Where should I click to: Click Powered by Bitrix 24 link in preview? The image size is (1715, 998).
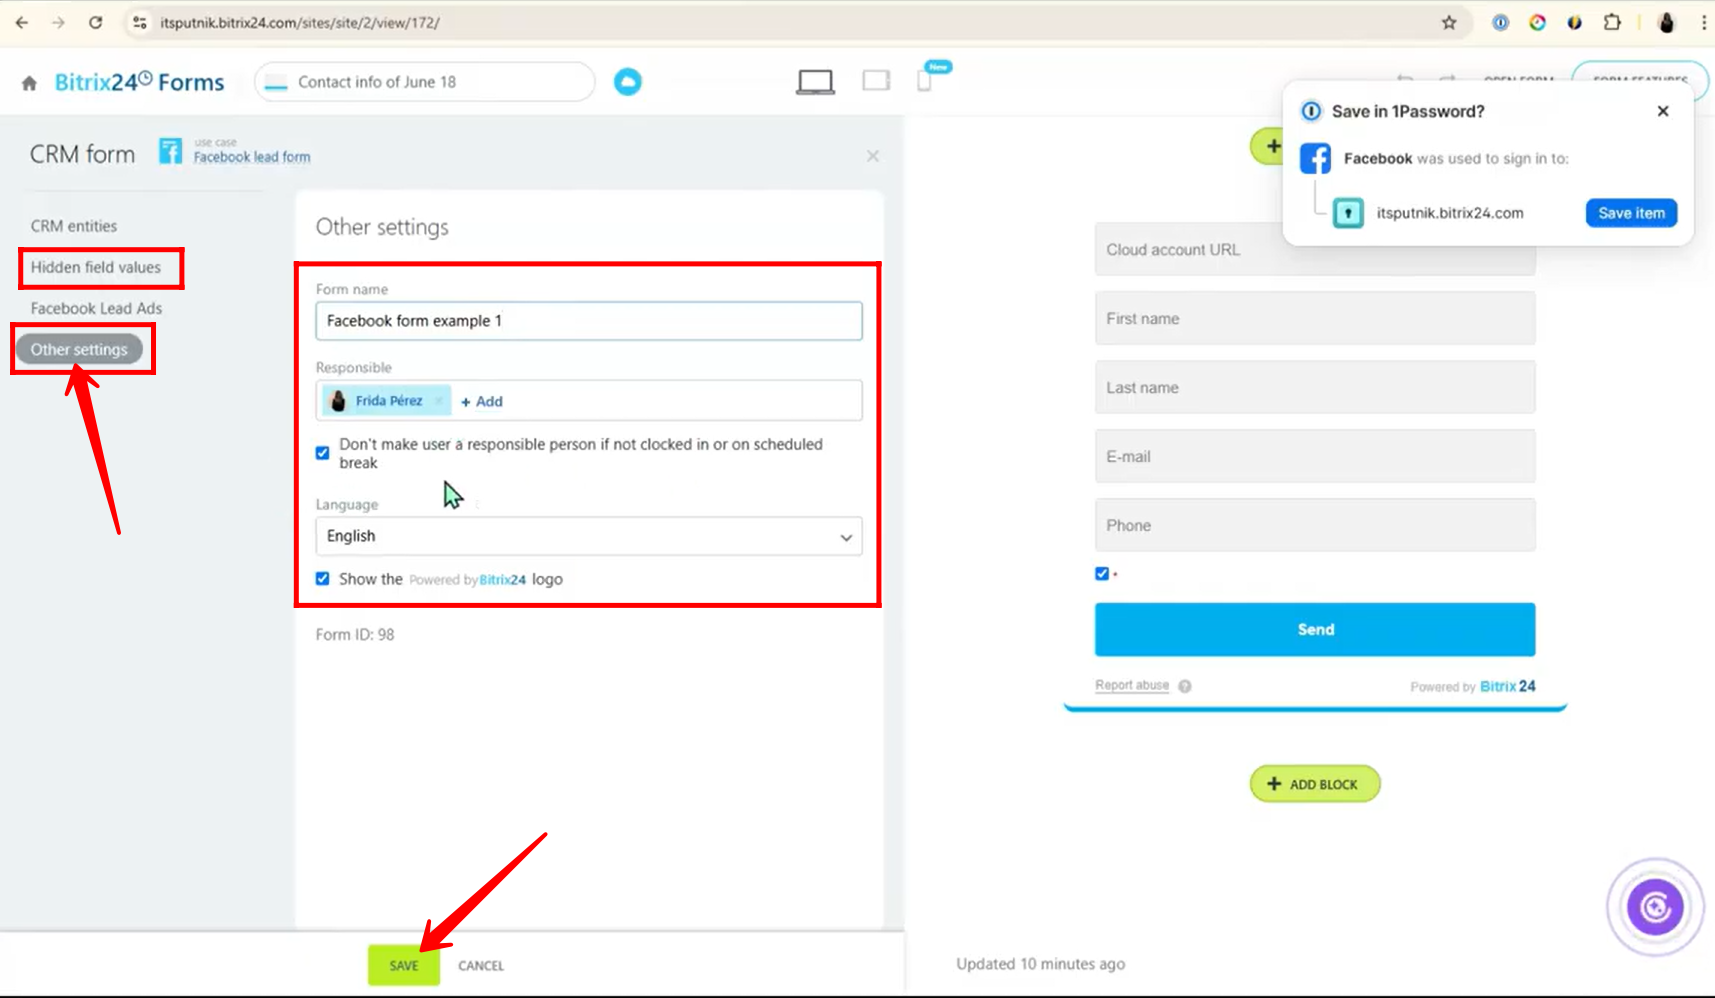click(1473, 686)
